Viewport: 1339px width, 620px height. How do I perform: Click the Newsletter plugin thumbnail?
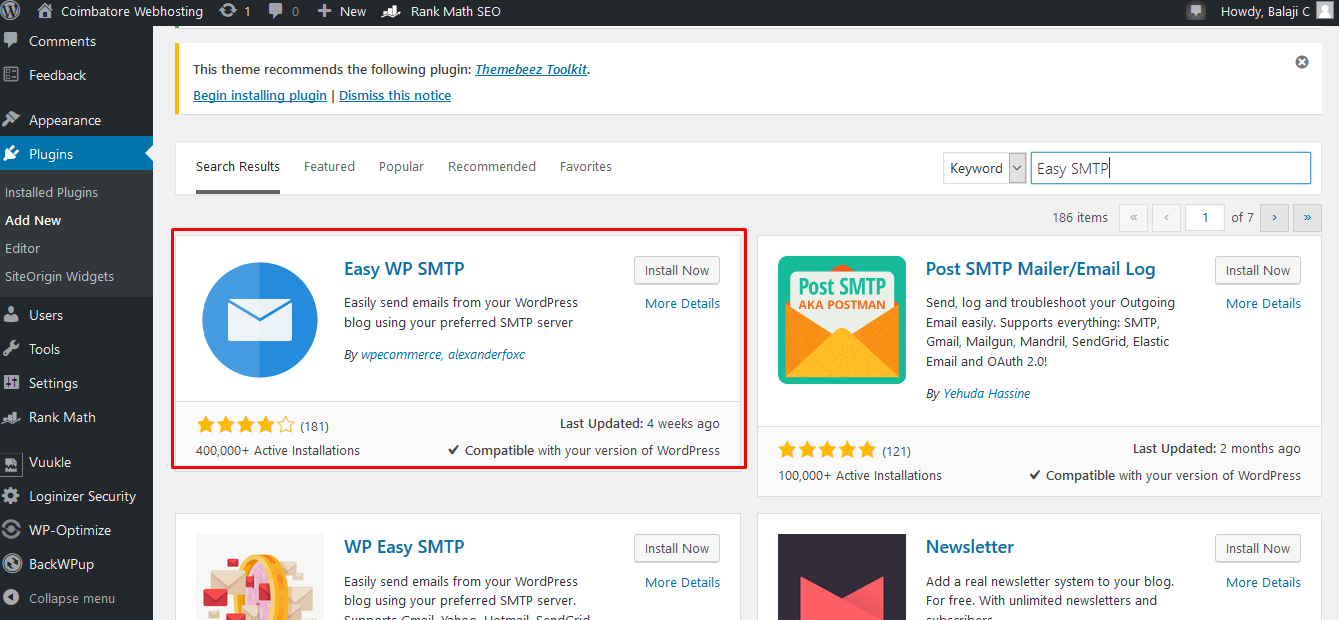[x=842, y=577]
